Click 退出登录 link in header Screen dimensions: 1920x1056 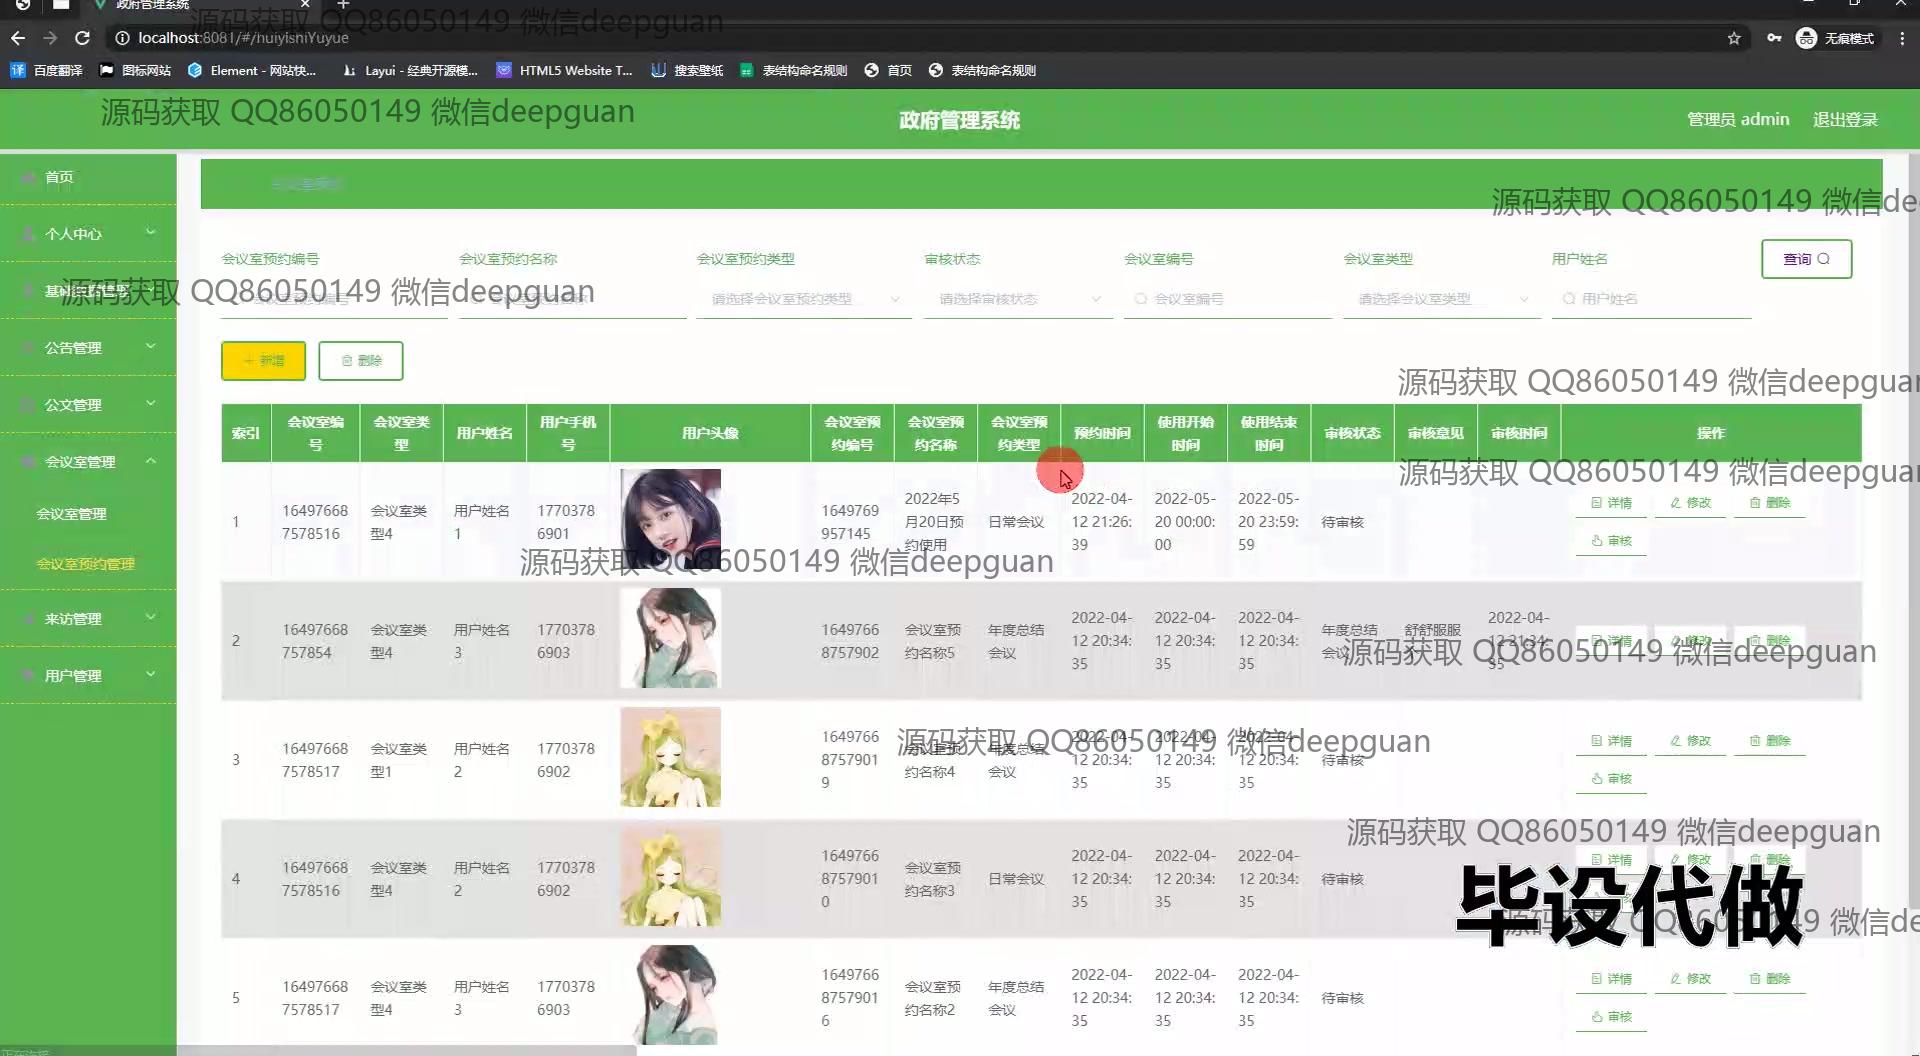[1845, 120]
